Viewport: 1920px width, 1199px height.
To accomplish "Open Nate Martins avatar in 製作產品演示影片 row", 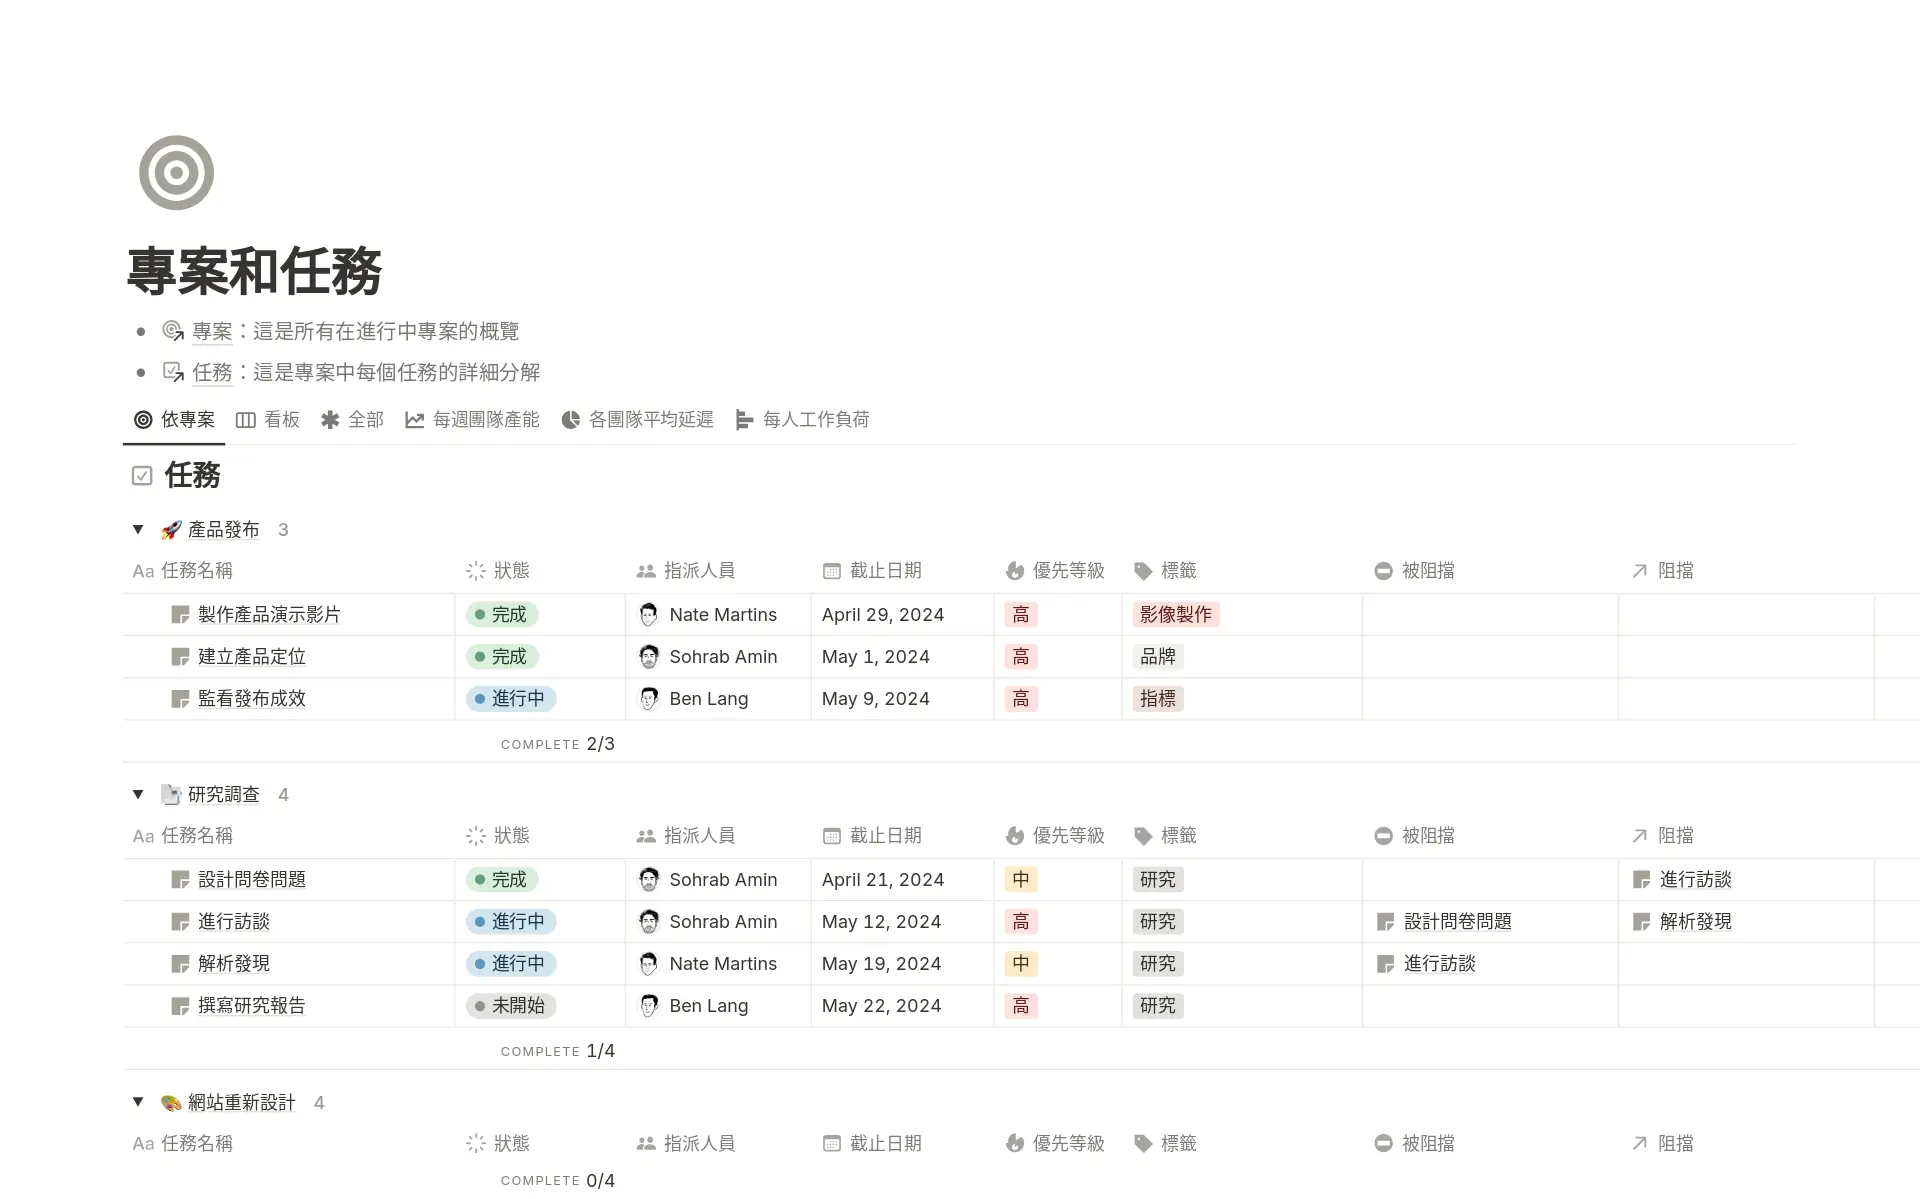I will pyautogui.click(x=647, y=614).
